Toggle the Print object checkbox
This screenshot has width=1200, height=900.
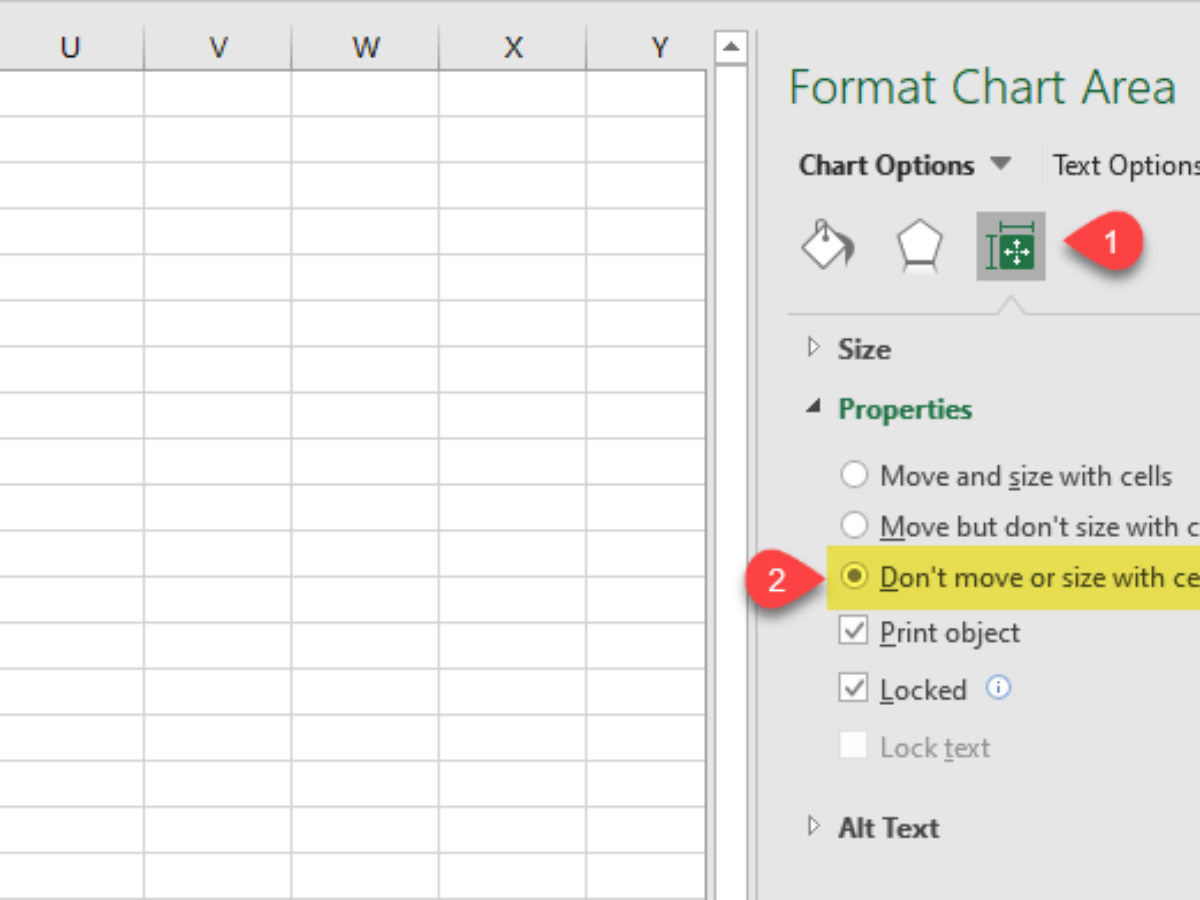tap(853, 631)
